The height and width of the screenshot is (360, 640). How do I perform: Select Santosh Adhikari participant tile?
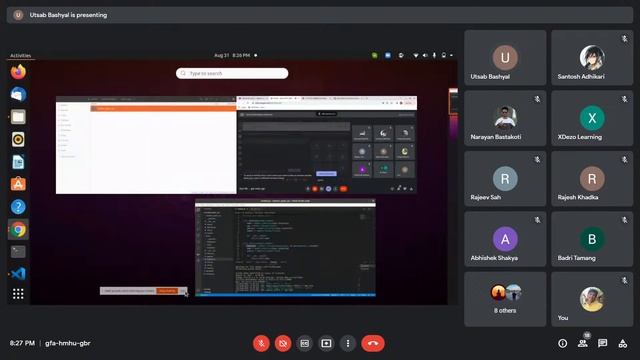pyautogui.click(x=592, y=58)
